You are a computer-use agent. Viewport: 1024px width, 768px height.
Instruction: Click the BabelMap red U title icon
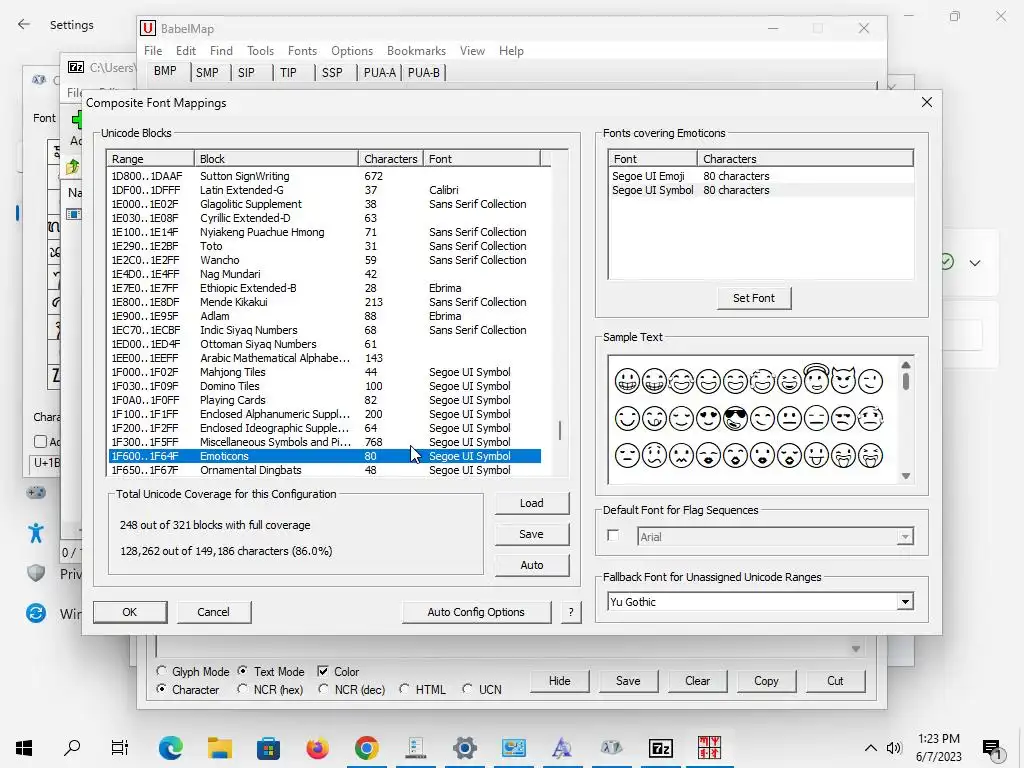[x=148, y=28]
